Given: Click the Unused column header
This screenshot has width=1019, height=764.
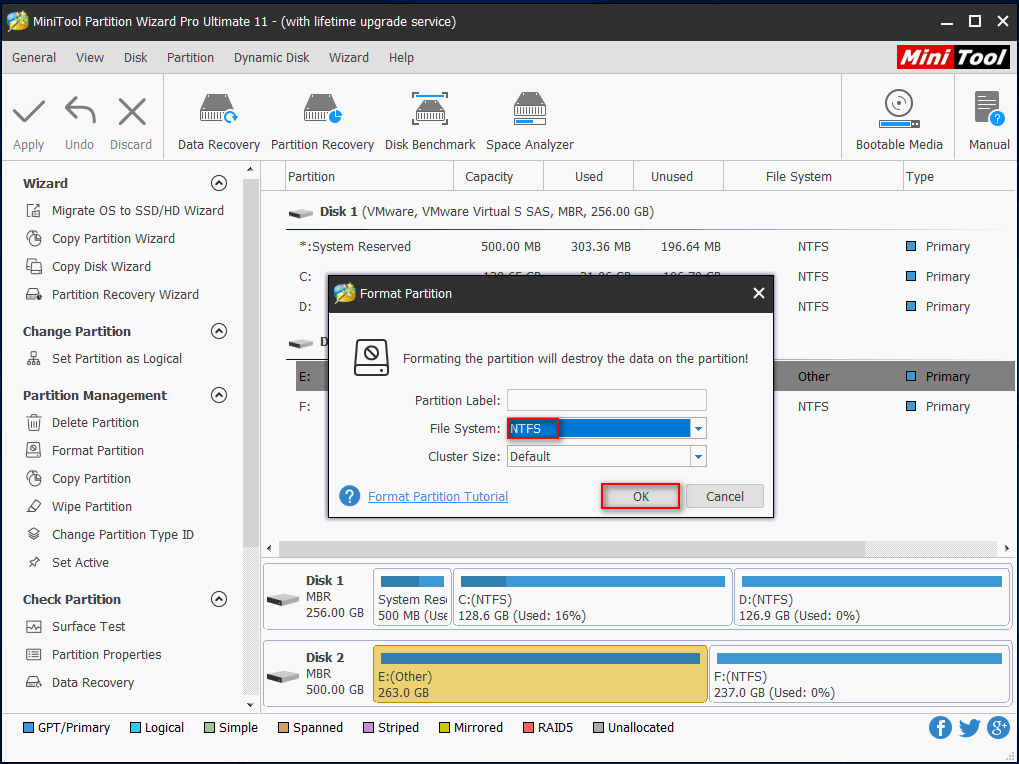Looking at the screenshot, I should pos(678,177).
